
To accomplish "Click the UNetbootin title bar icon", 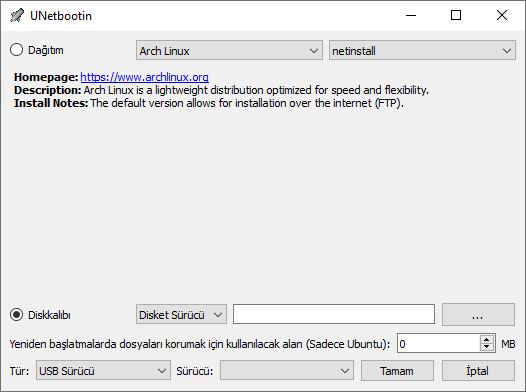I will [17, 15].
